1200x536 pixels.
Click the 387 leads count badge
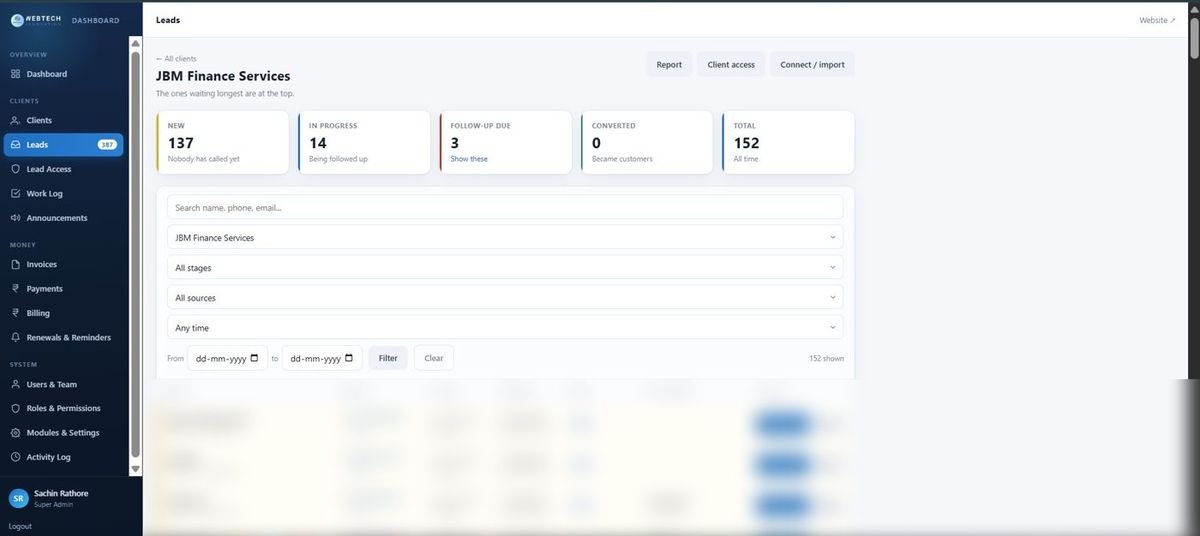coord(107,145)
